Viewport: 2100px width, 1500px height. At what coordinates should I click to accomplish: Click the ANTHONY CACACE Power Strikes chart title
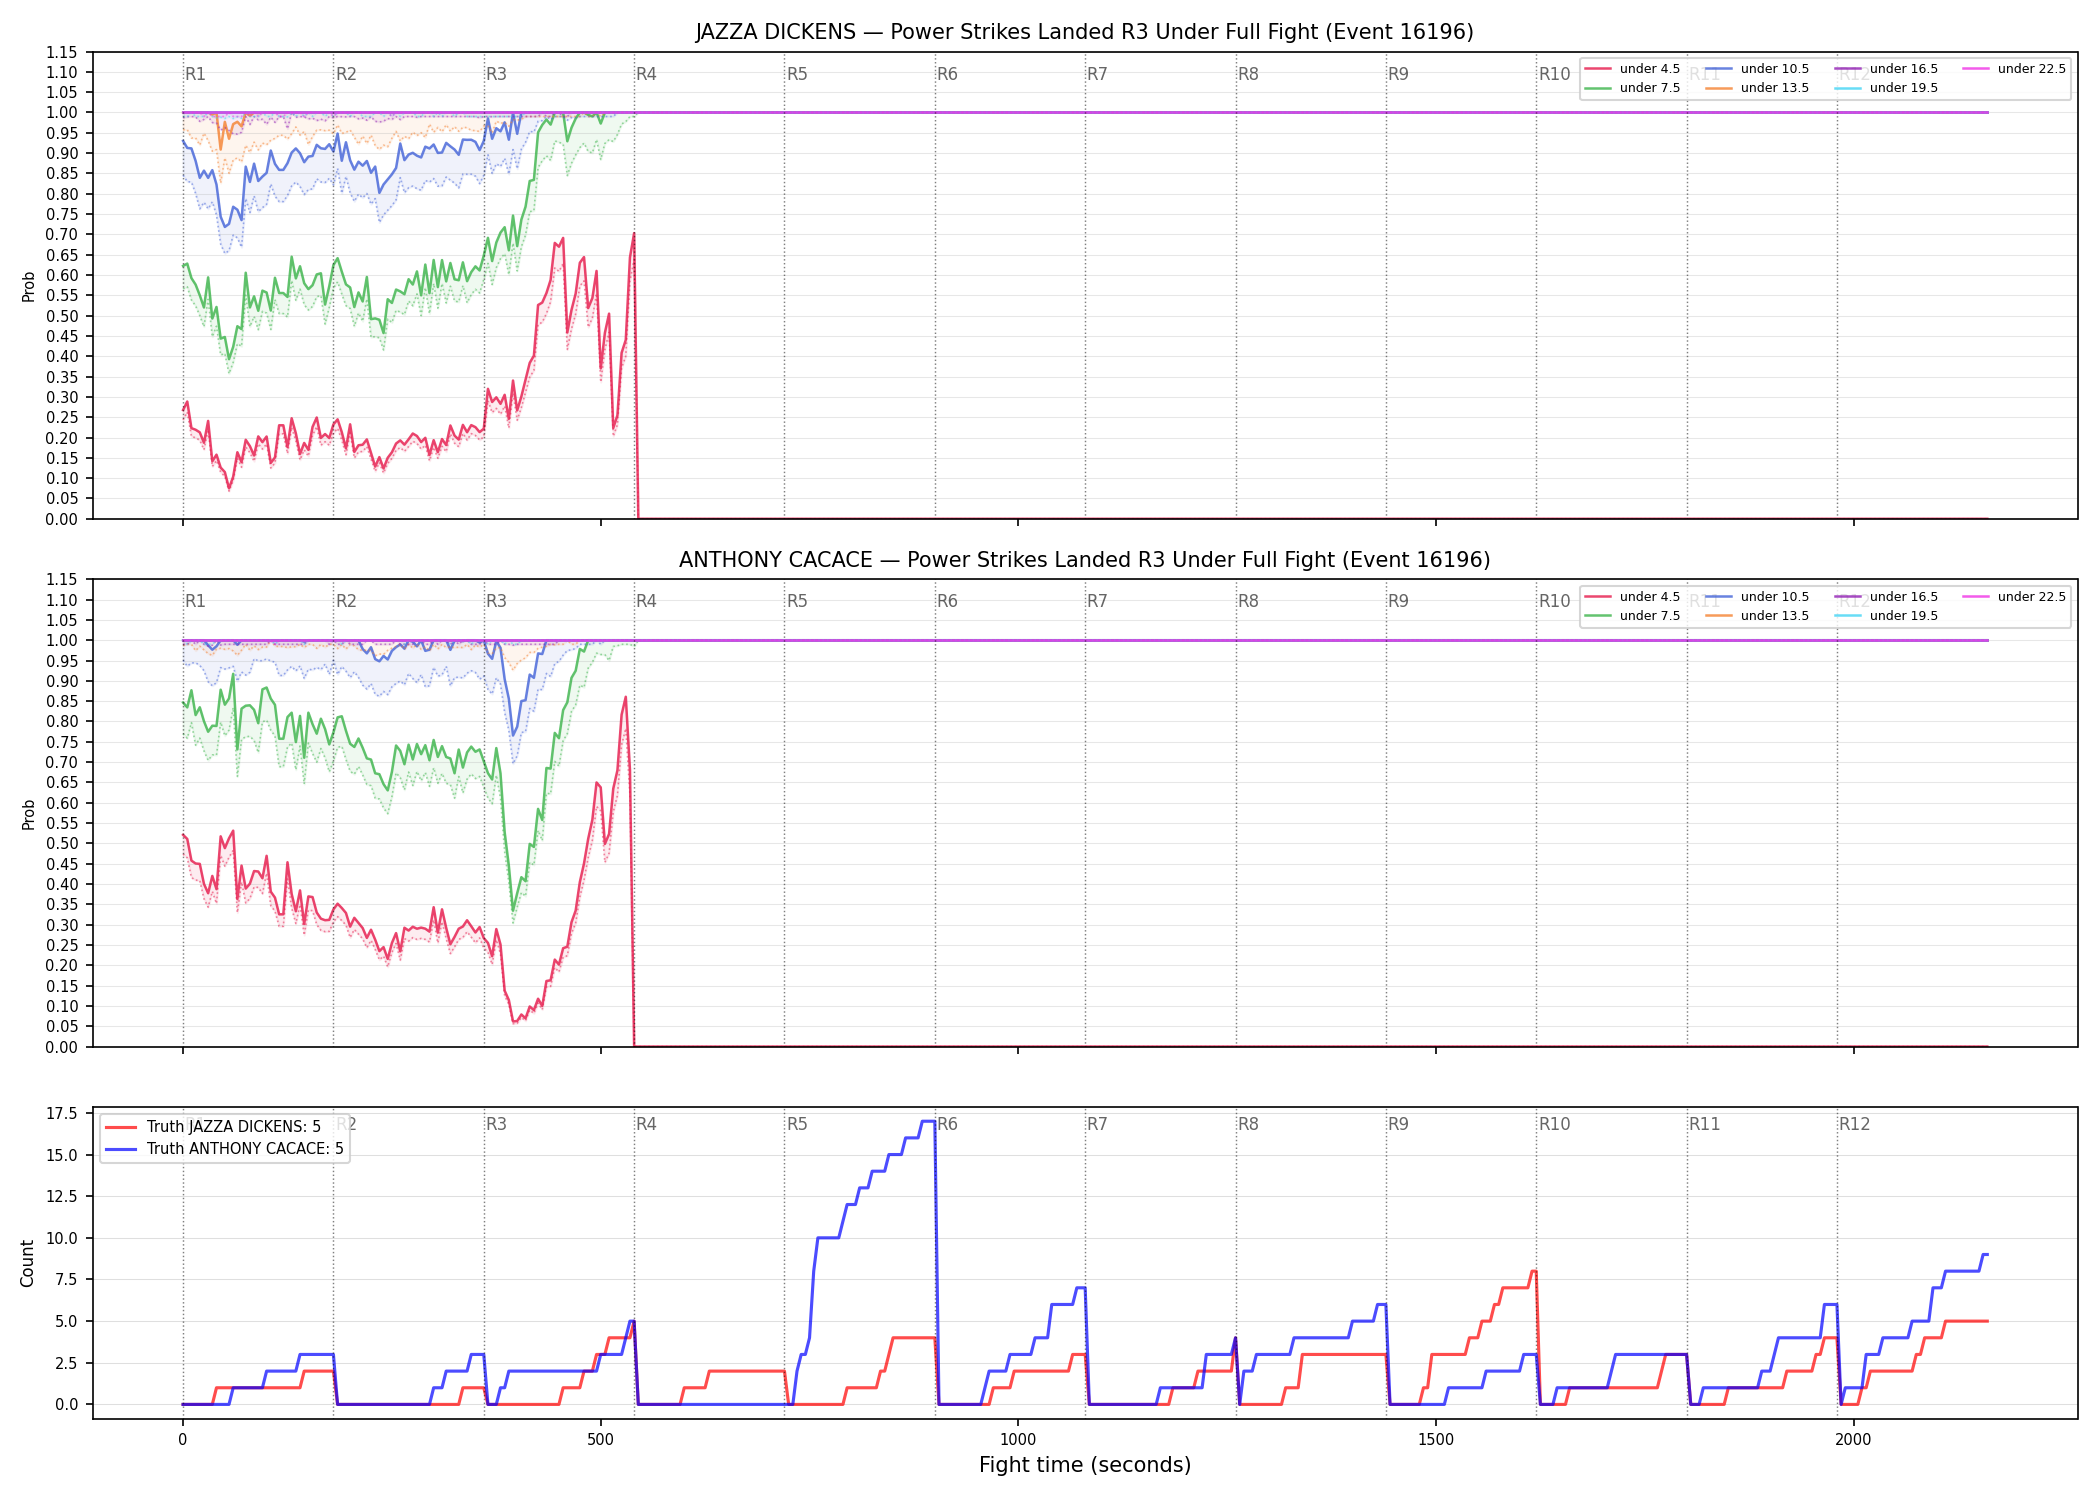(1084, 560)
